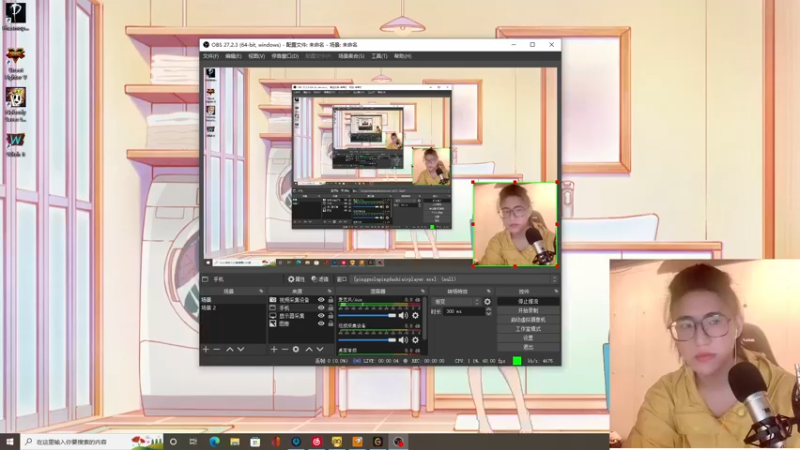Increase the transition duration with the up arrow

(488, 309)
